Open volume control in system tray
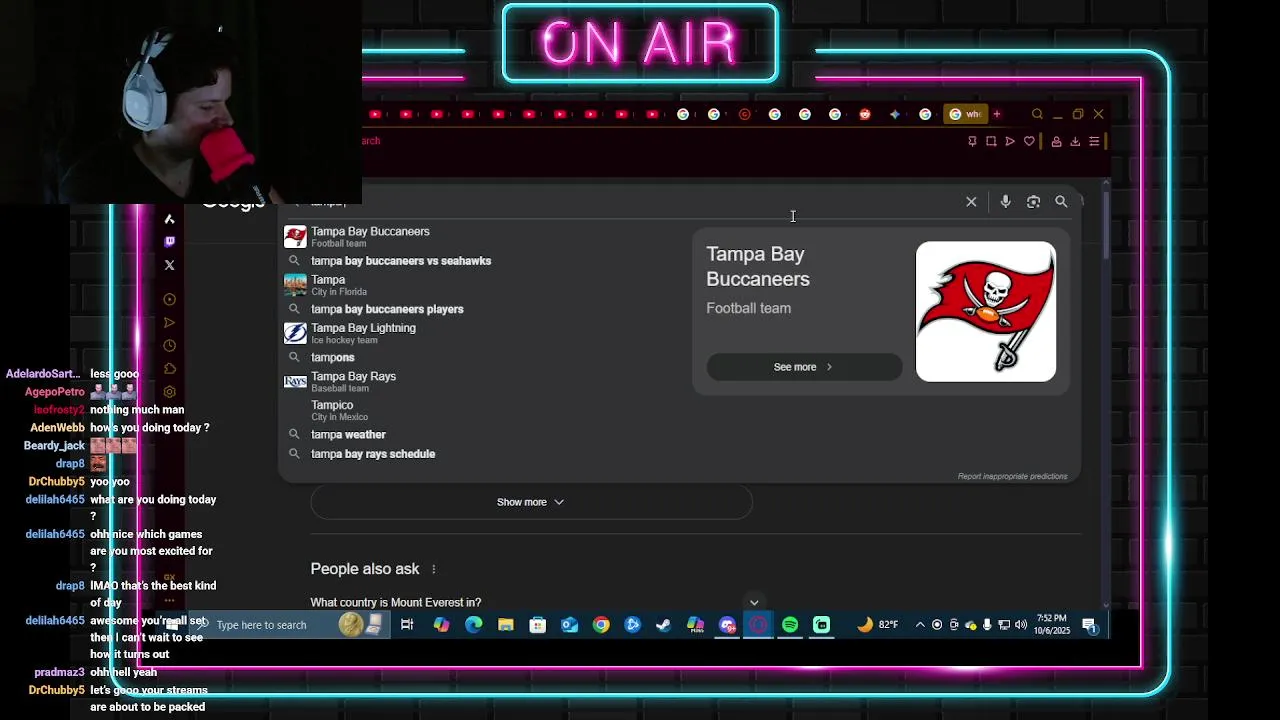Screen dimensions: 1280x720 (1020, 625)
